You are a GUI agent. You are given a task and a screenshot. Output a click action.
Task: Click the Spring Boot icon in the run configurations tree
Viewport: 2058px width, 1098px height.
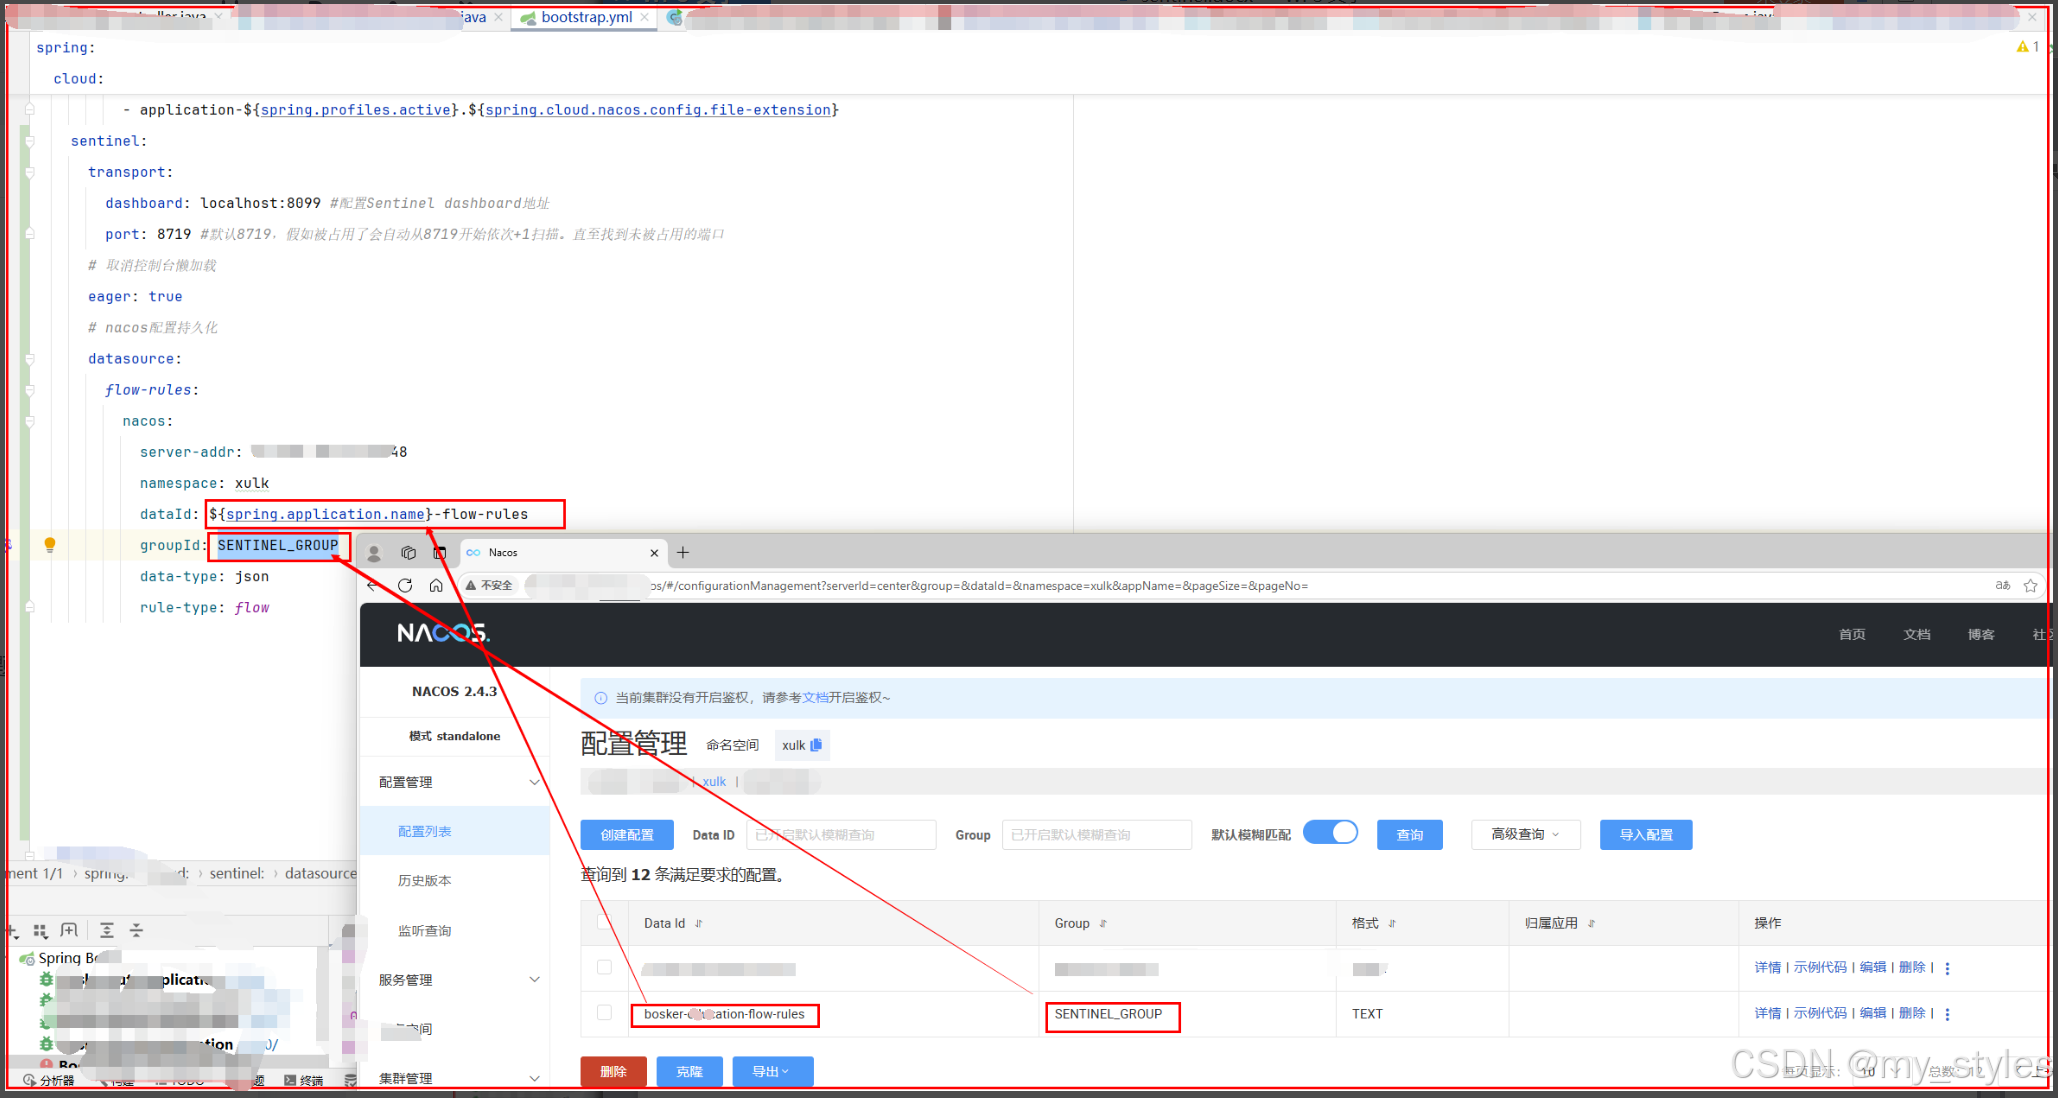tap(25, 957)
